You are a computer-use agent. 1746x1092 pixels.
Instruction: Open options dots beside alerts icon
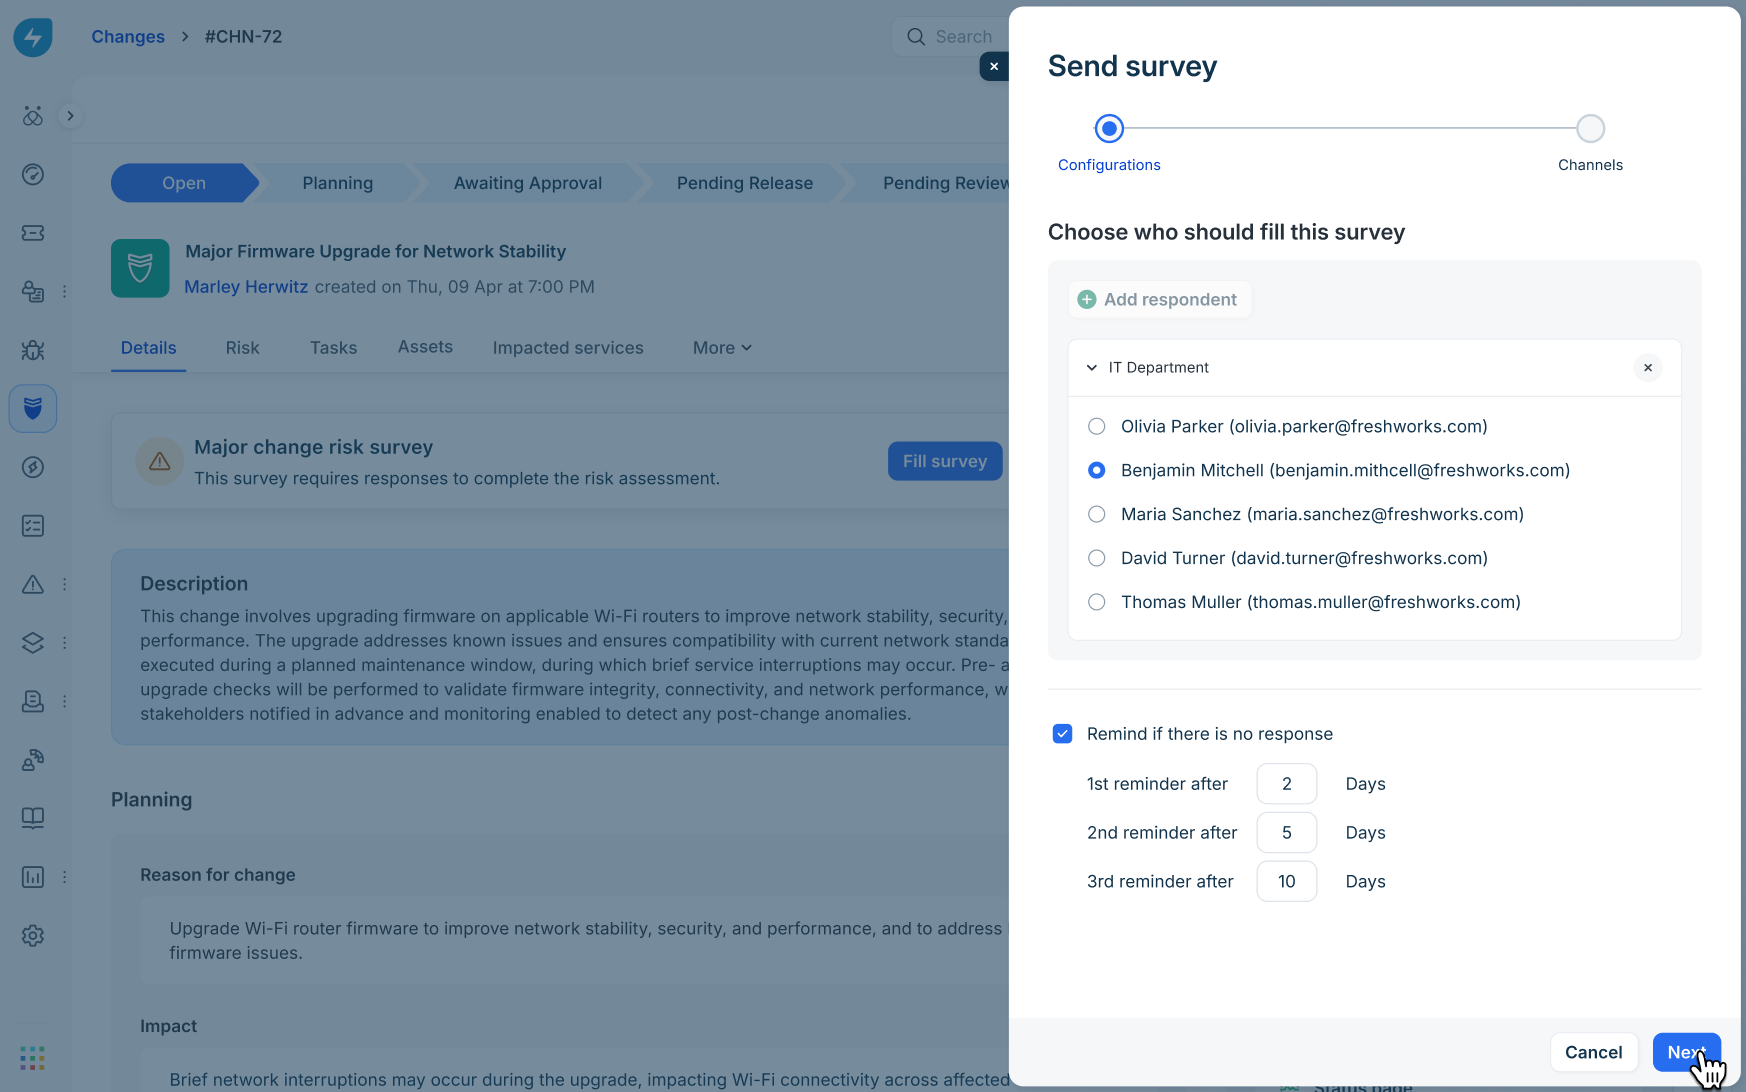64,584
